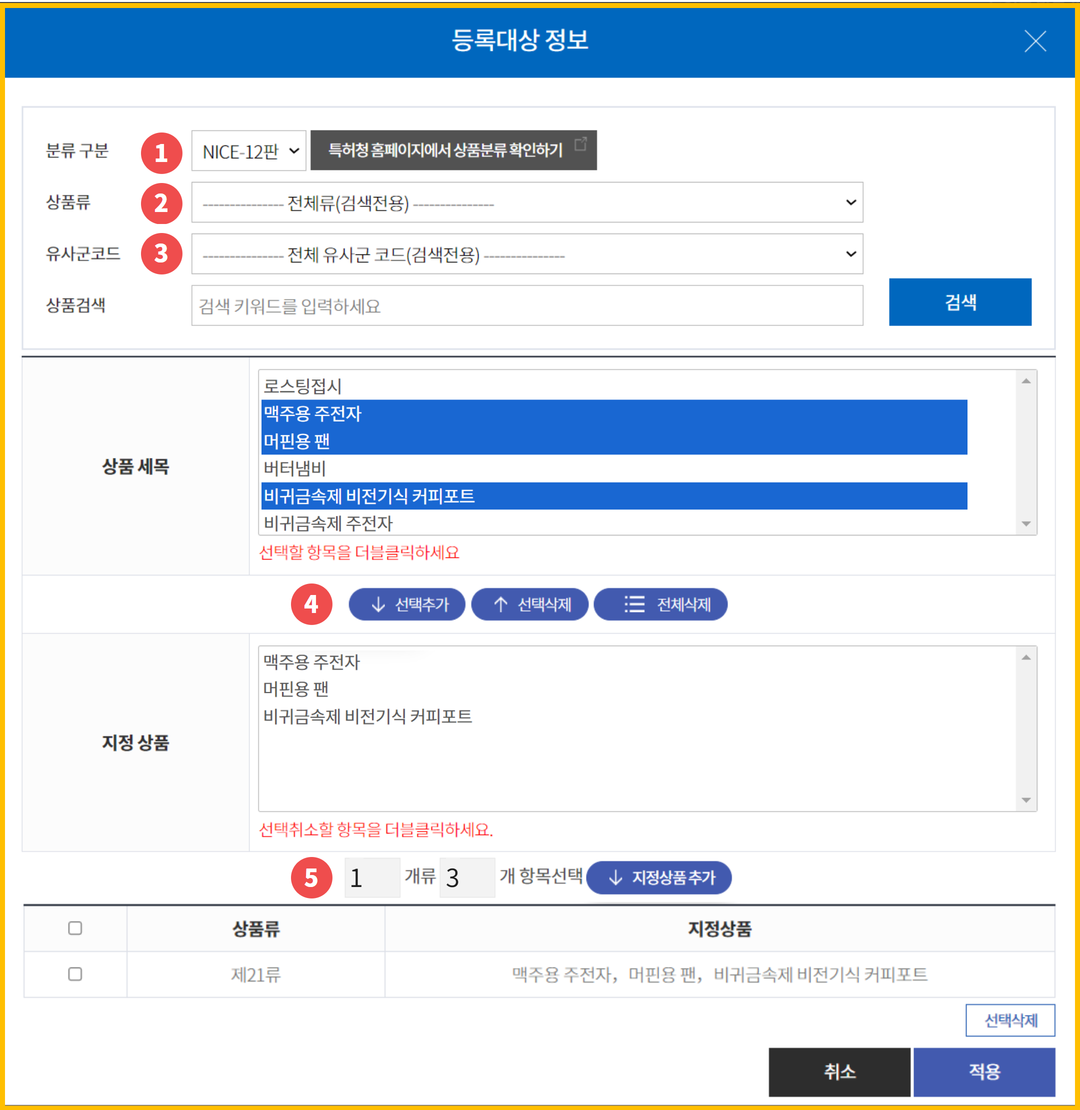The width and height of the screenshot is (1080, 1110).
Task: Click the up-arrow icon on 선택삭제 button
Action: pos(499,604)
